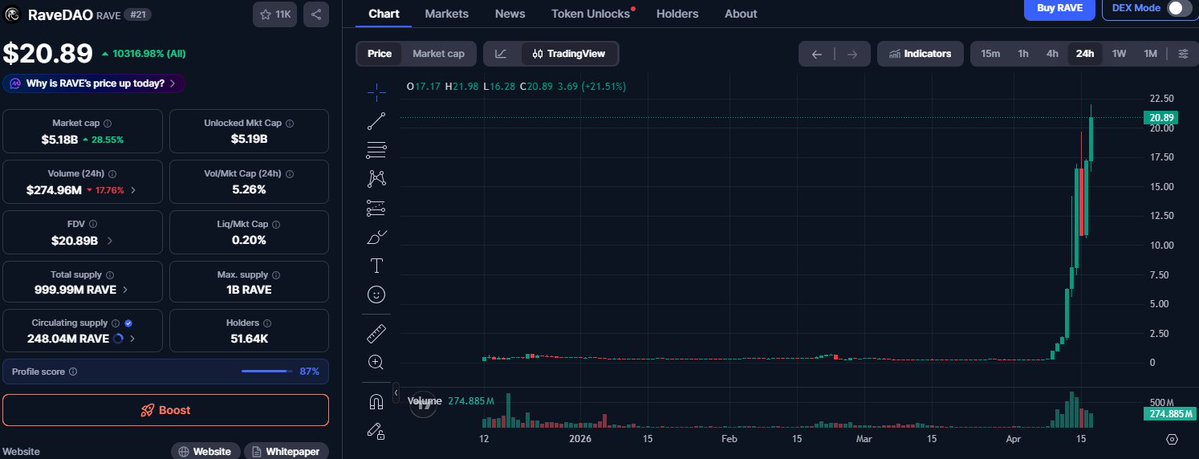The width and height of the screenshot is (1199, 459).
Task: Show Liq/Mkt Cap info icon
Action: pyautogui.click(x=276, y=224)
